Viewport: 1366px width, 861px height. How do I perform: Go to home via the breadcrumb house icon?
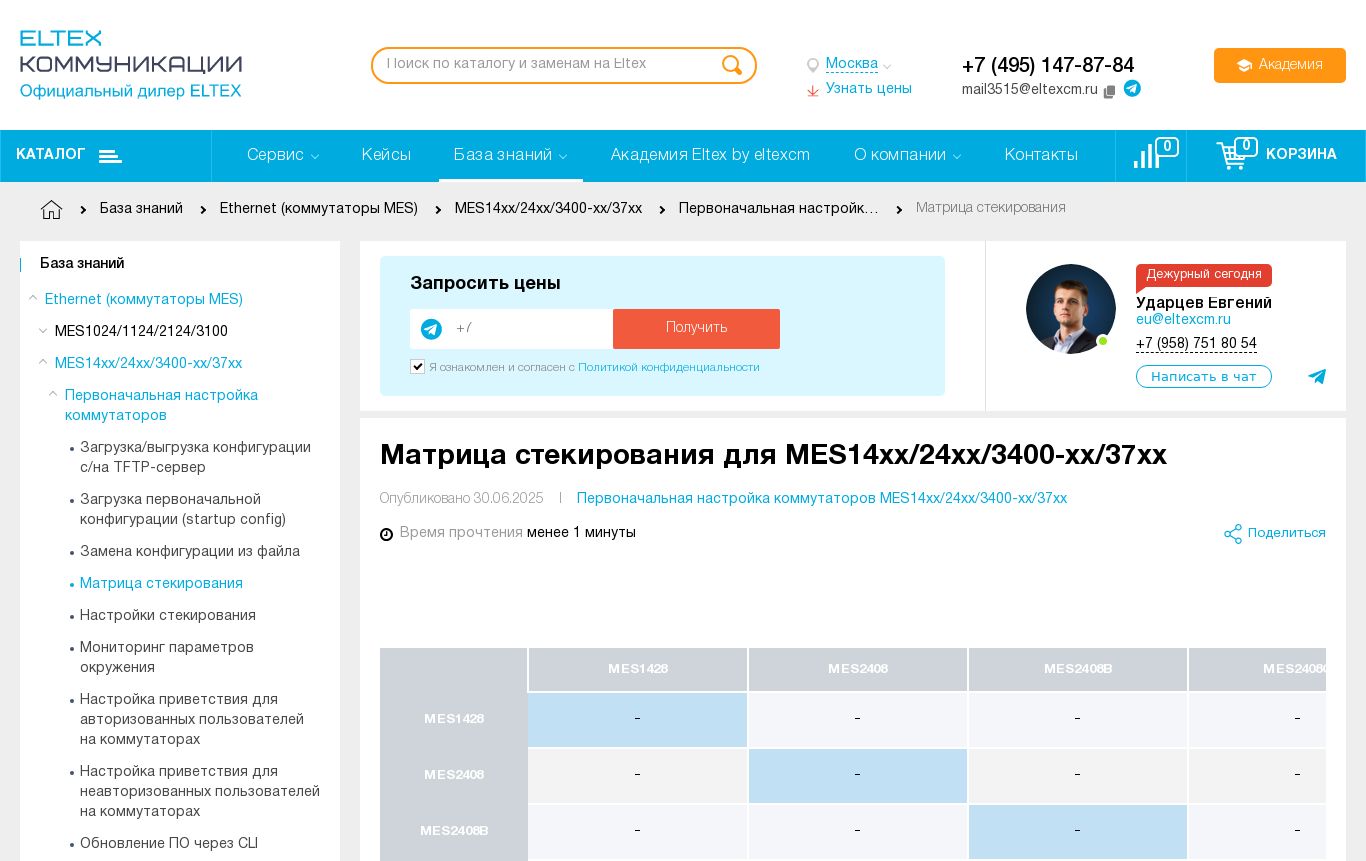(x=52, y=209)
